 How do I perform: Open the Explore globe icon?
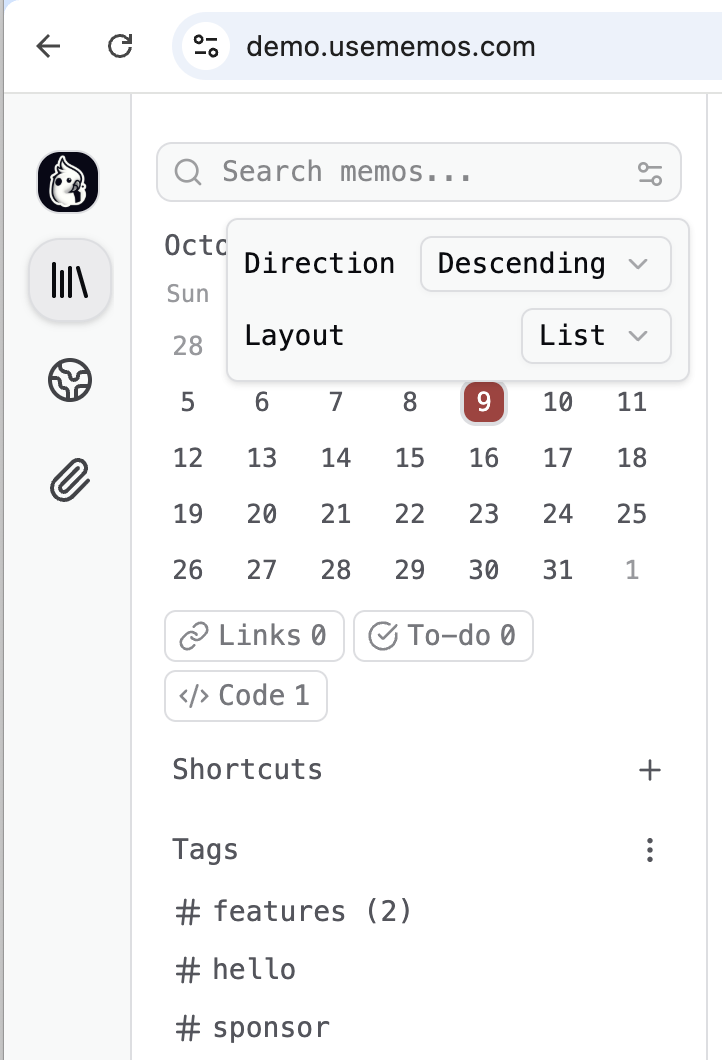pyautogui.click(x=70, y=380)
